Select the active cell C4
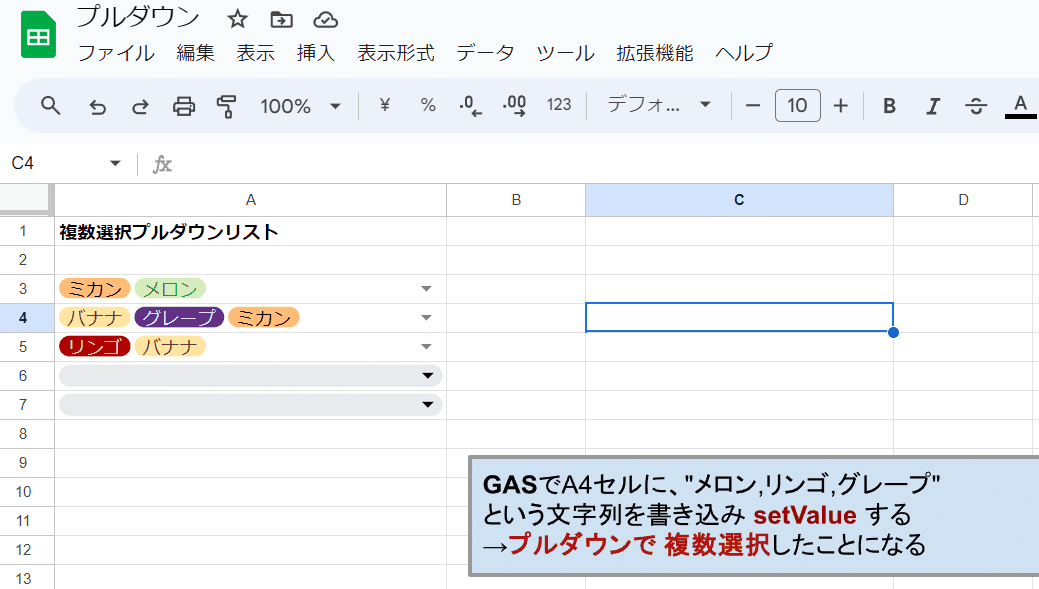Image resolution: width=1039 pixels, height=589 pixels. point(739,317)
